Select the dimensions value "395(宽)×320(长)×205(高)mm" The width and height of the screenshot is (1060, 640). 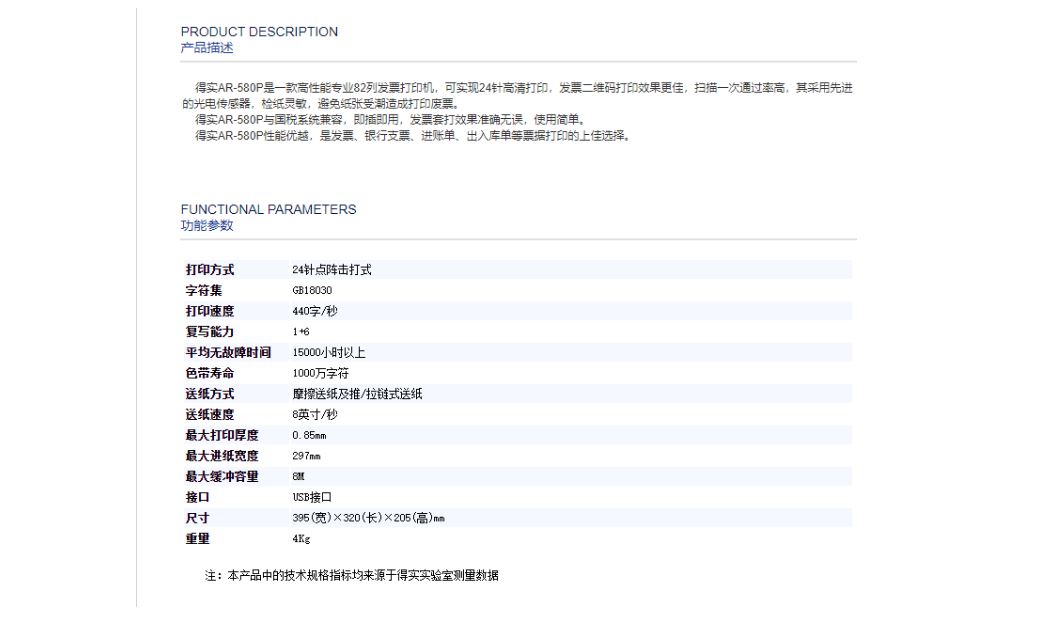pos(368,518)
